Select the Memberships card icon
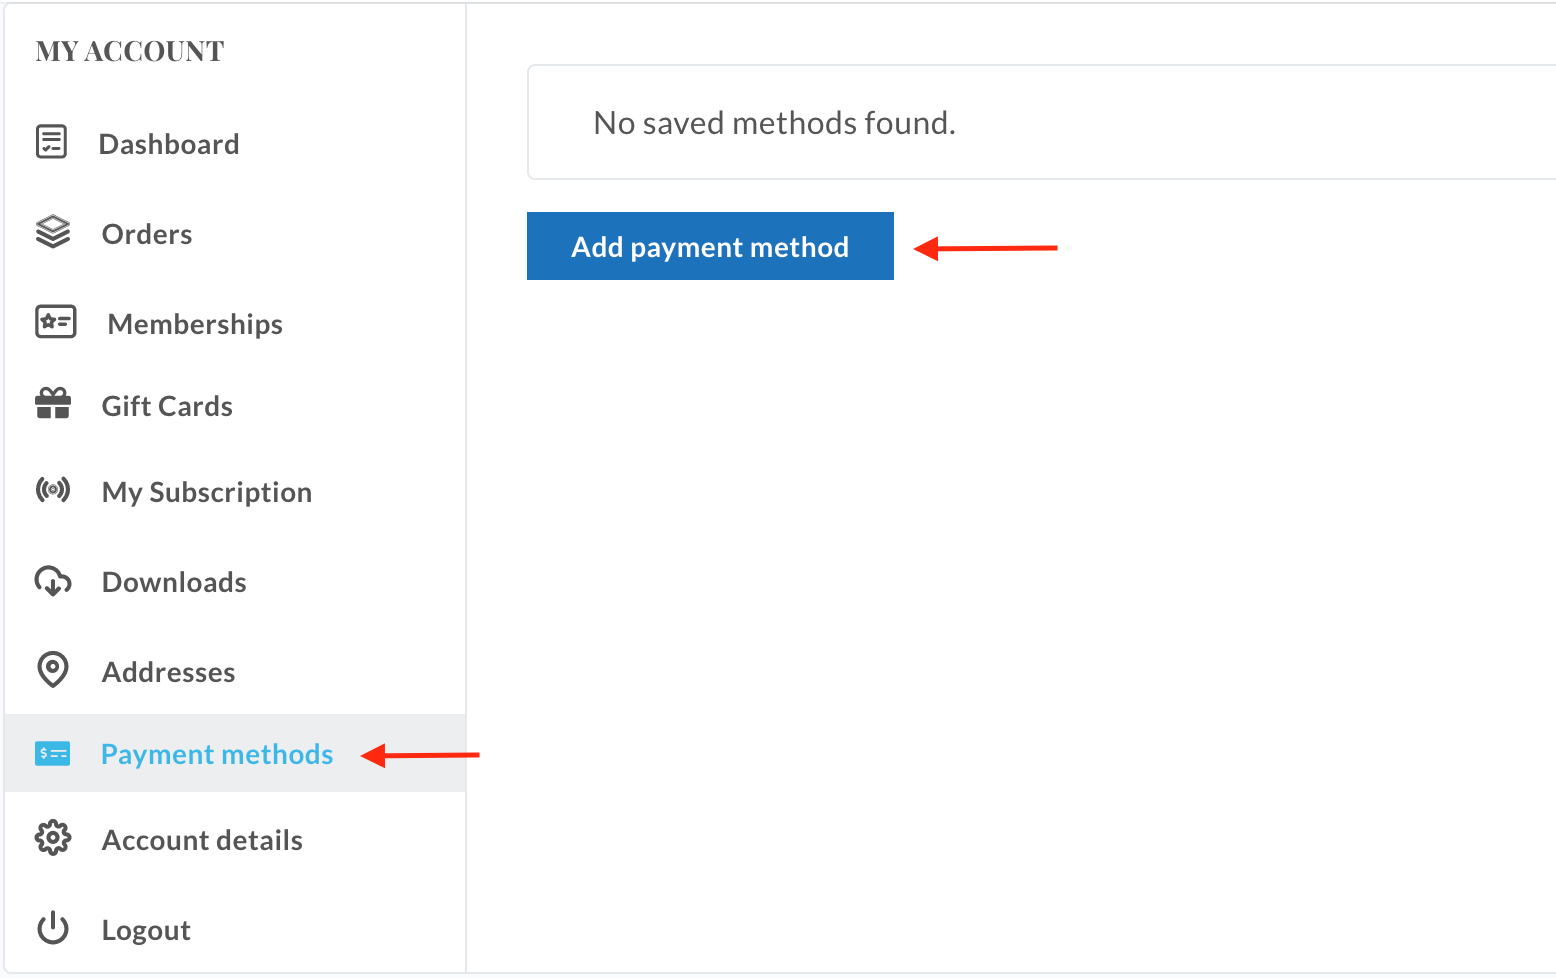The height and width of the screenshot is (978, 1556). [55, 322]
